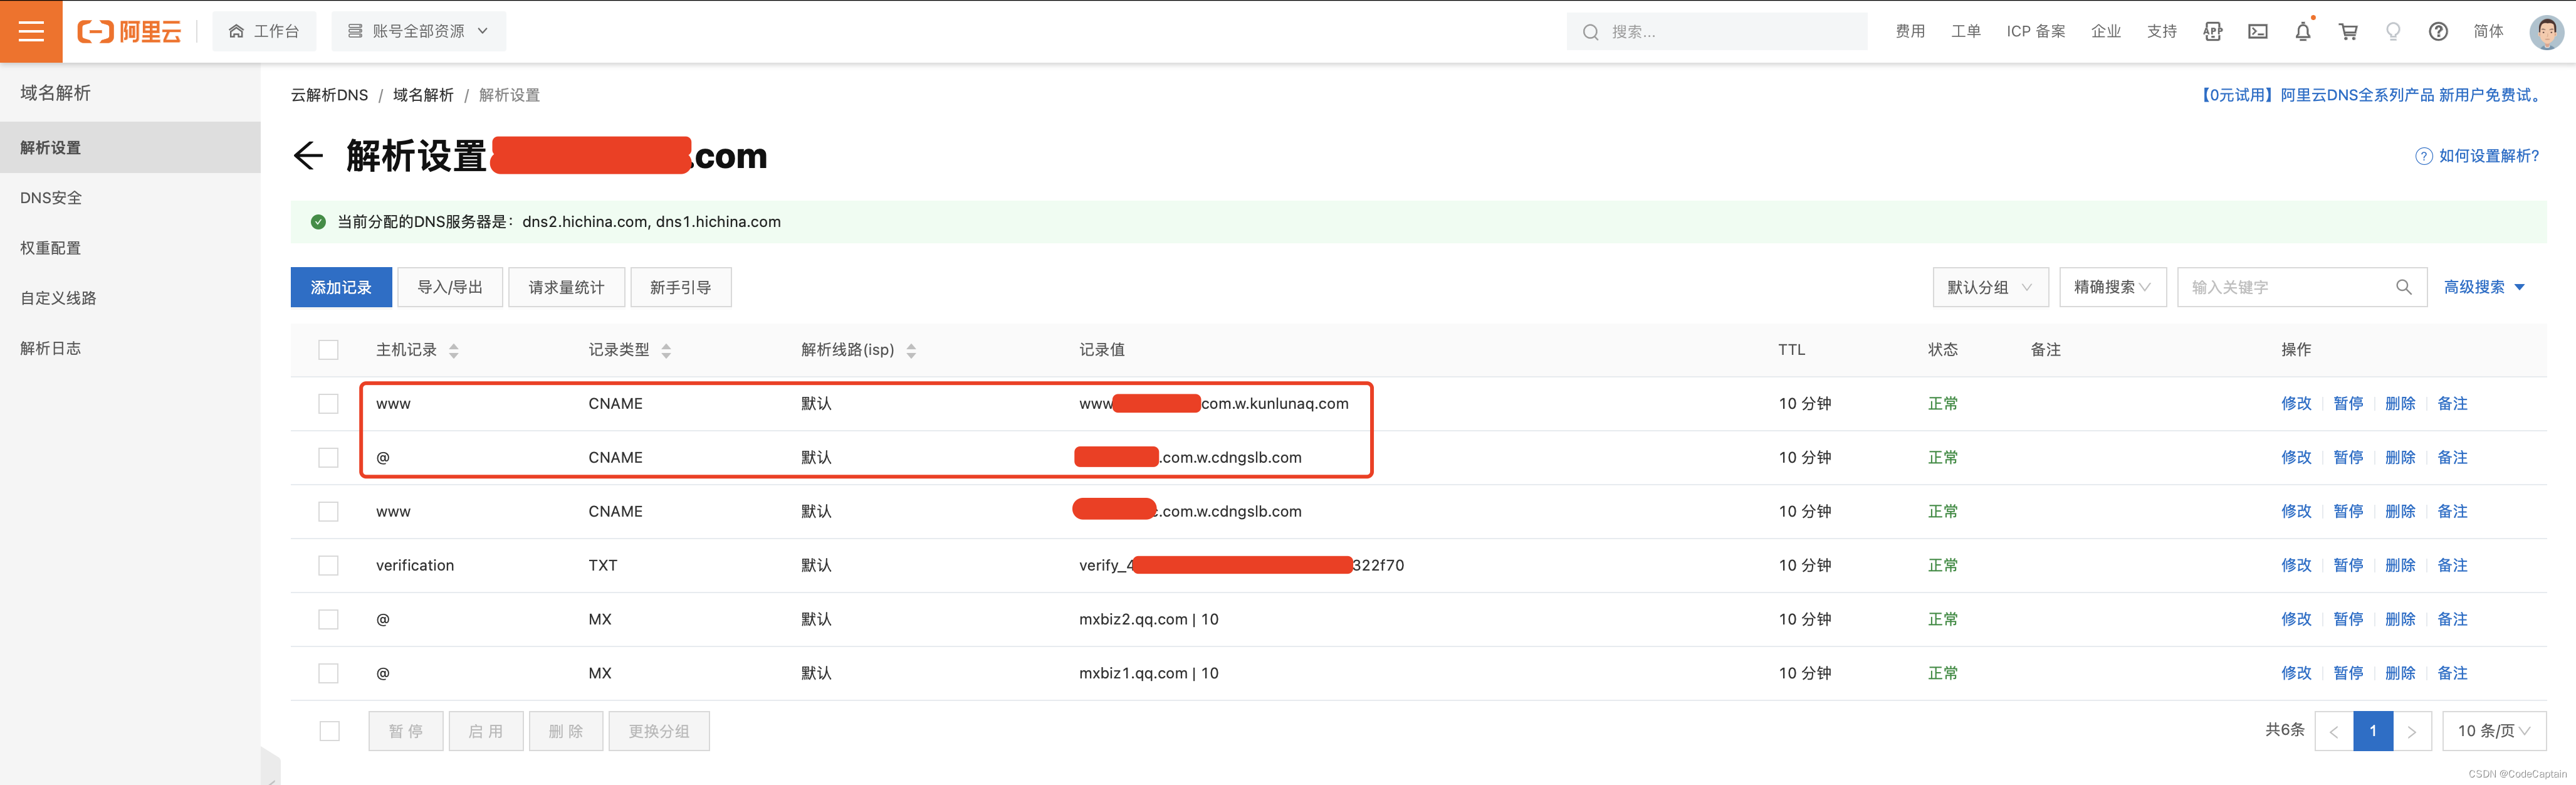Open the notification bell
Image resolution: width=2576 pixels, height=785 pixels.
coord(2303,31)
